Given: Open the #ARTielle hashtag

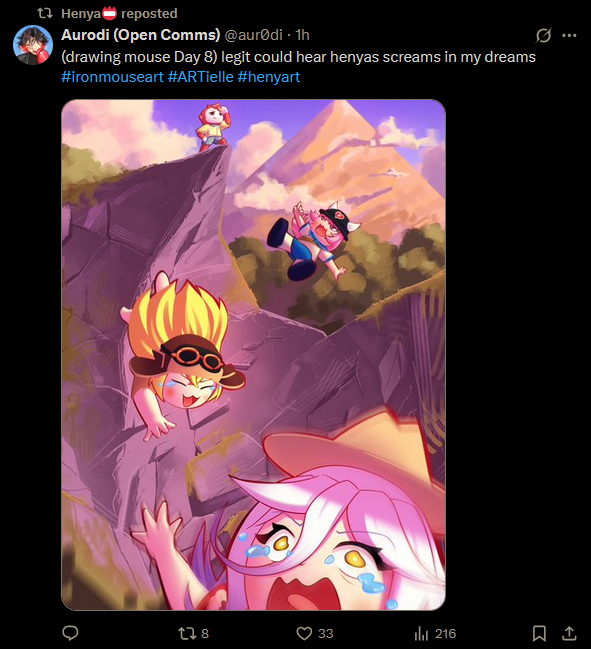Looking at the screenshot, I should pyautogui.click(x=200, y=77).
